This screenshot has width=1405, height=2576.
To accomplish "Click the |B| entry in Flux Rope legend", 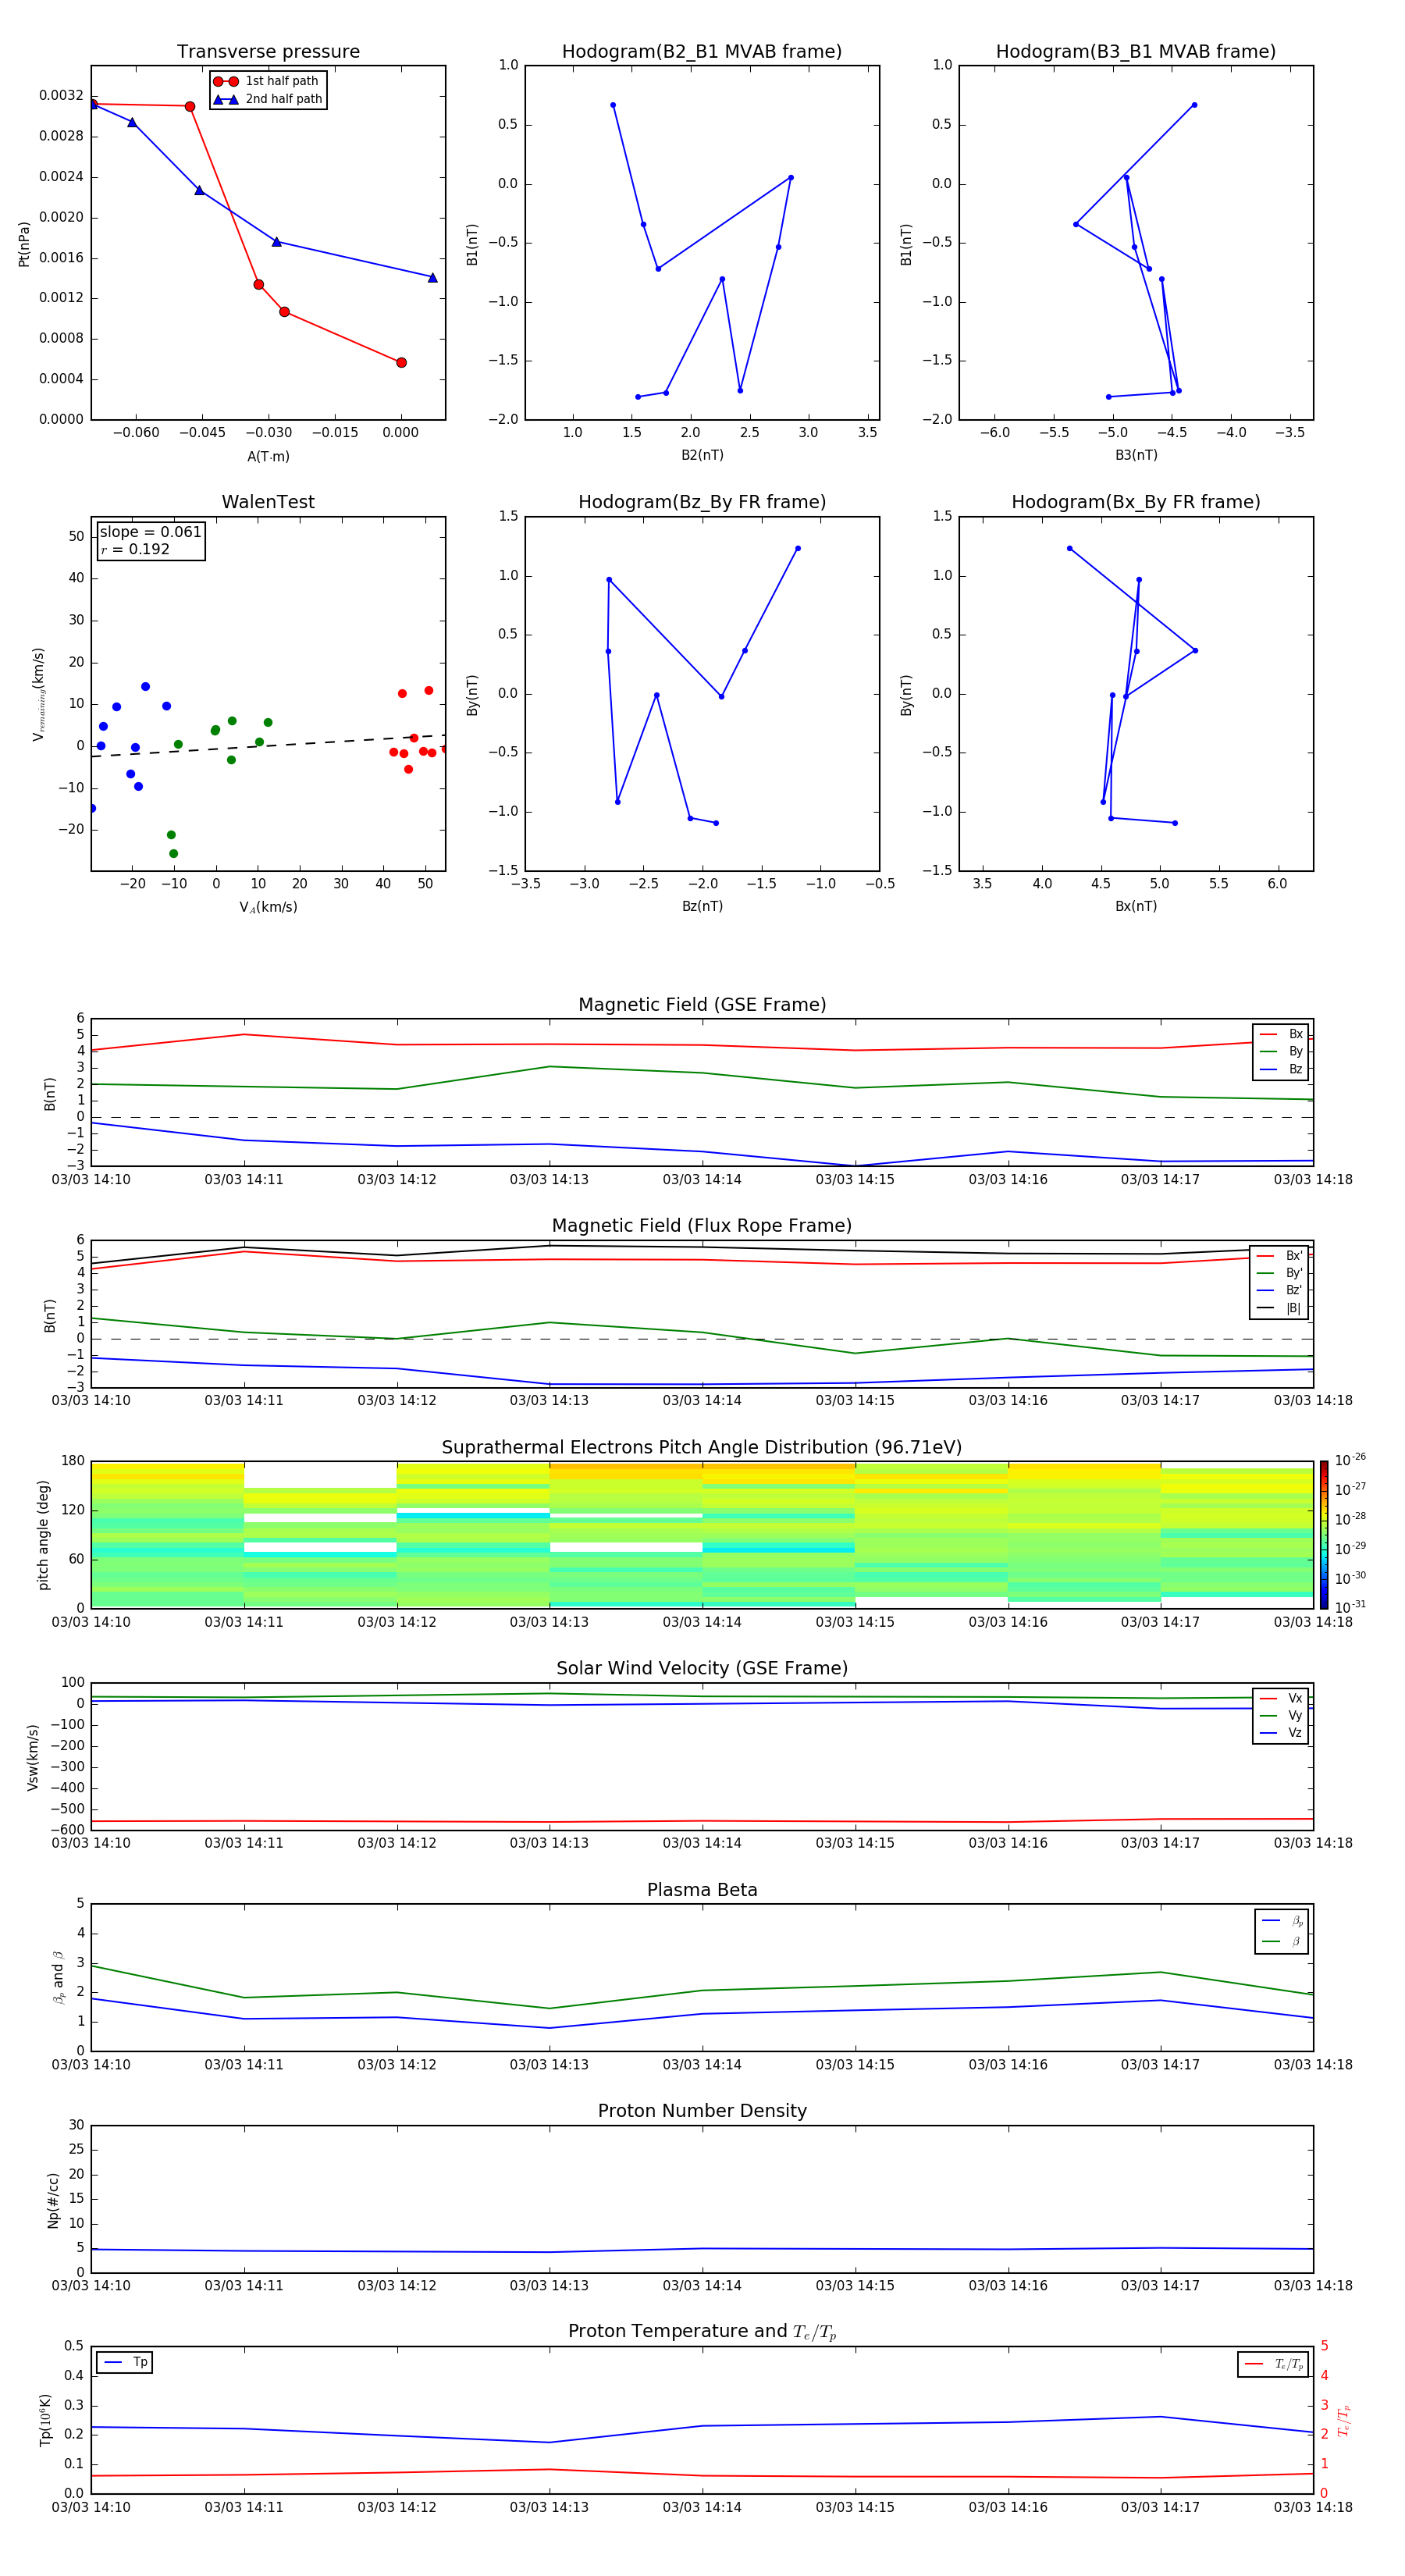I will tap(1279, 1308).
